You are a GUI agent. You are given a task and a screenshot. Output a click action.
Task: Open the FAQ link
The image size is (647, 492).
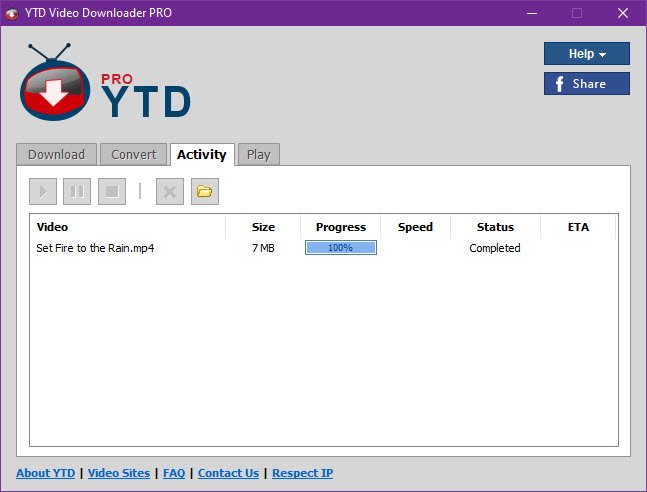click(174, 473)
